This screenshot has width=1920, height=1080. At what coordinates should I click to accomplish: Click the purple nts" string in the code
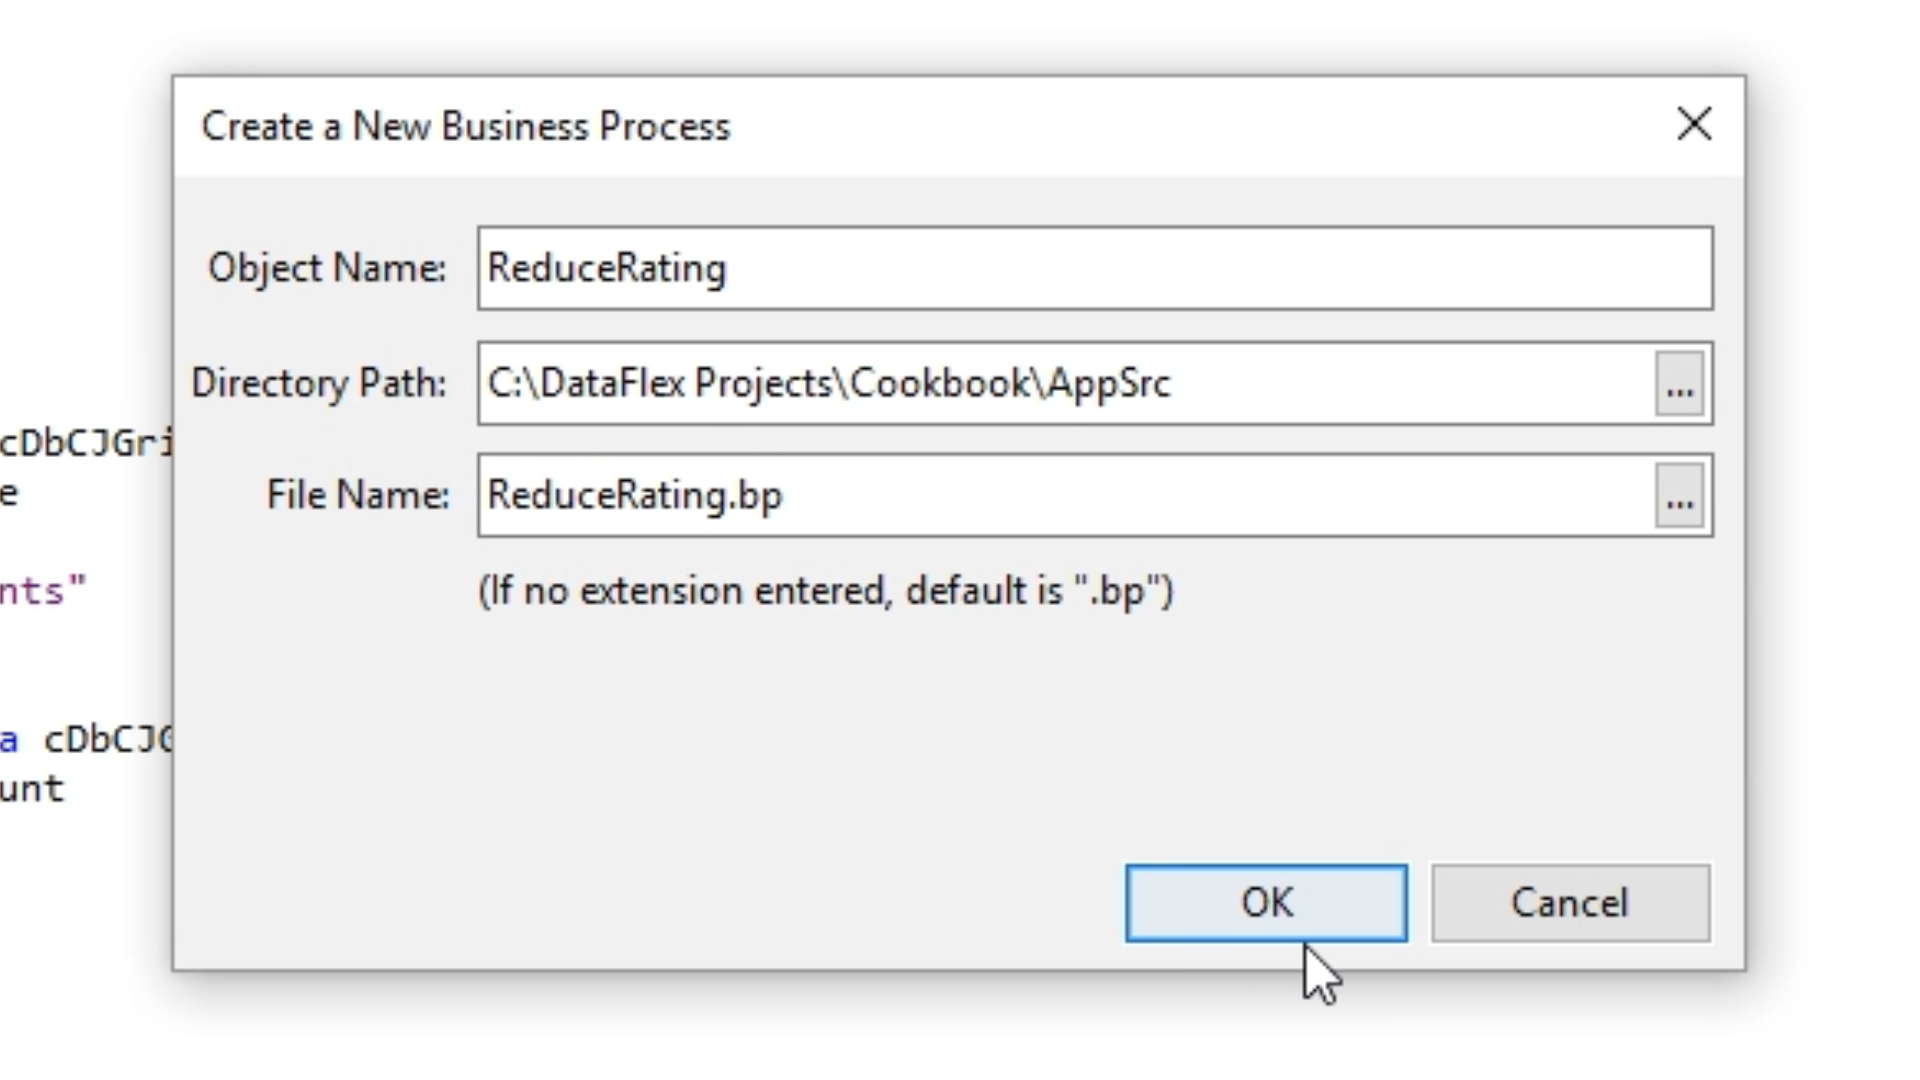click(42, 591)
